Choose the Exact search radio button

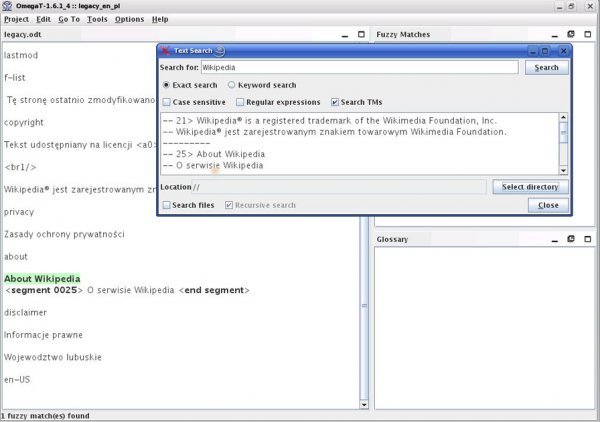[x=167, y=86]
